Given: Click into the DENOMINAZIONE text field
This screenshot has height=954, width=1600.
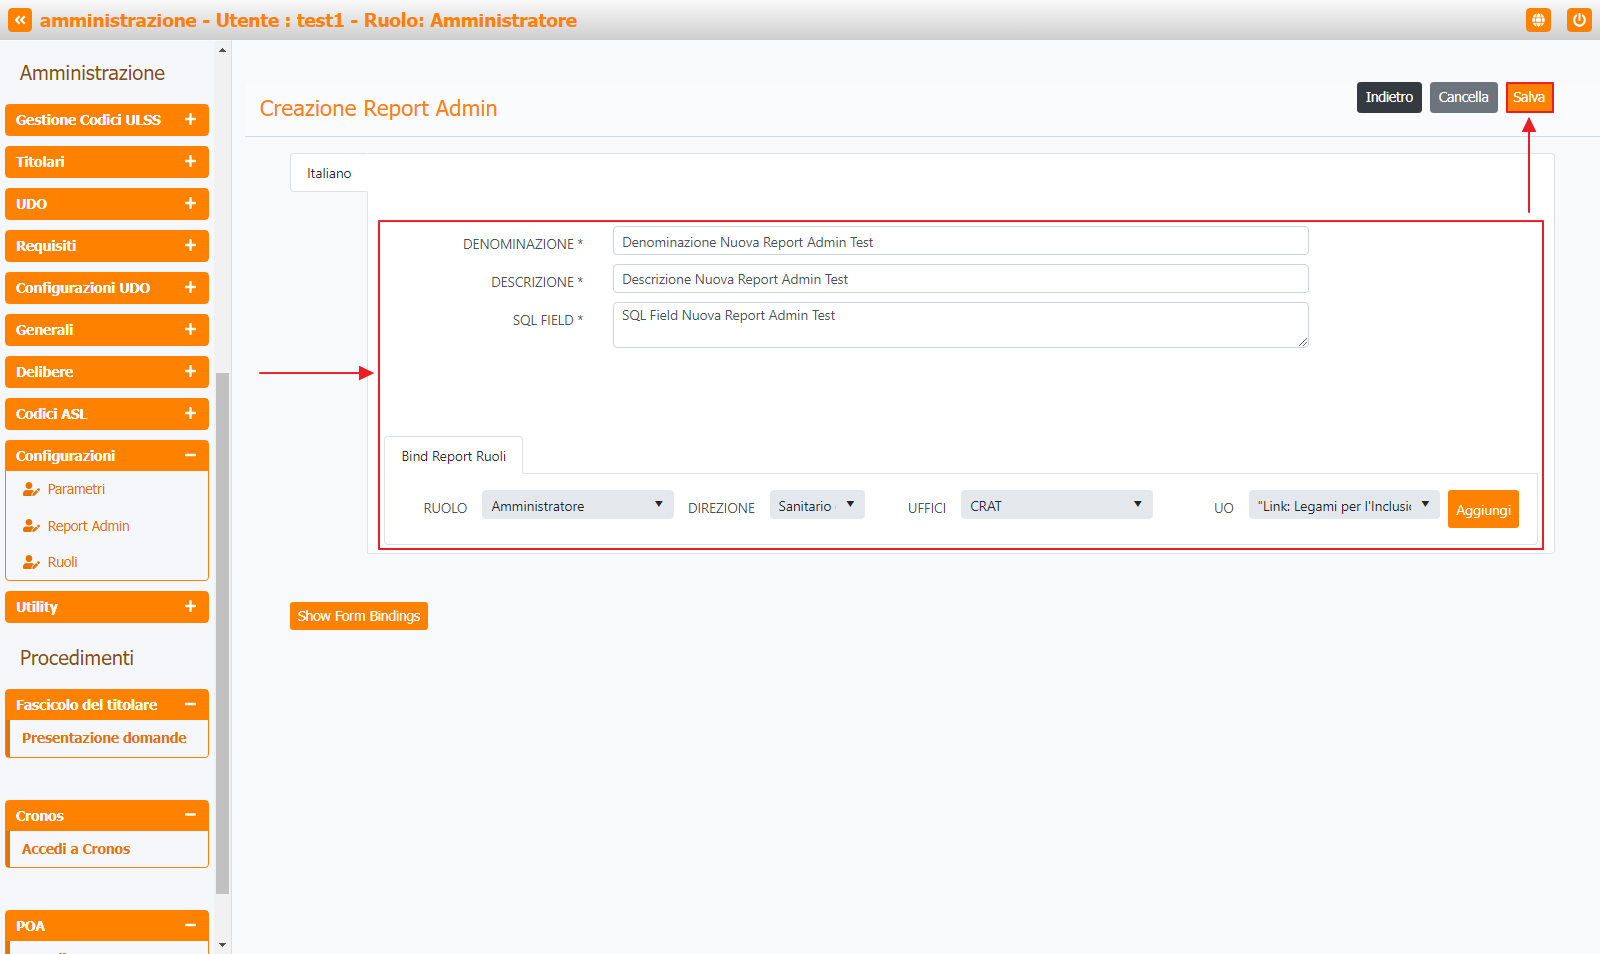Looking at the screenshot, I should [960, 242].
